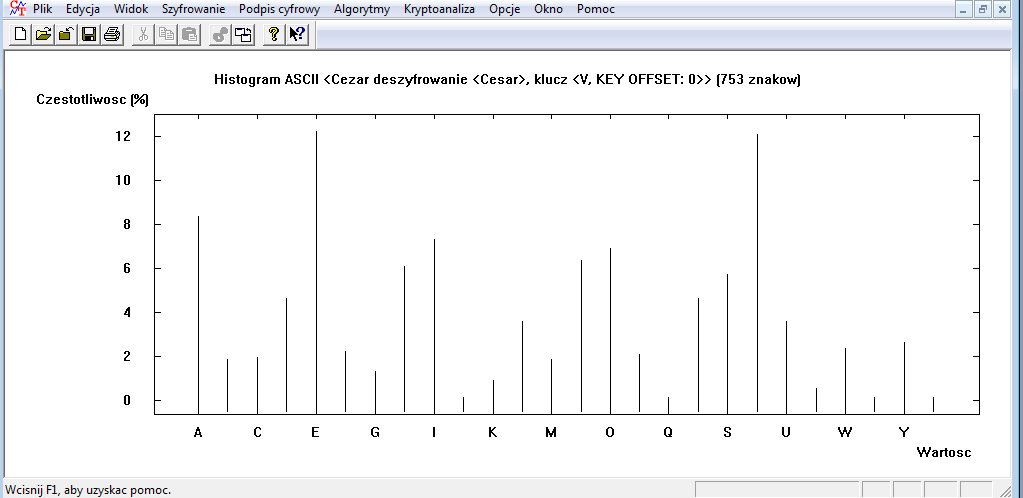Image resolution: width=1023 pixels, height=498 pixels.
Task: Open the Edycja menu
Action: pyautogui.click(x=83, y=9)
